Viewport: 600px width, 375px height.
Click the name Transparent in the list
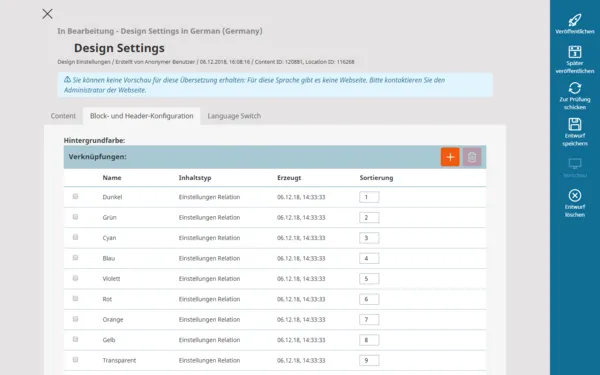[x=119, y=360]
